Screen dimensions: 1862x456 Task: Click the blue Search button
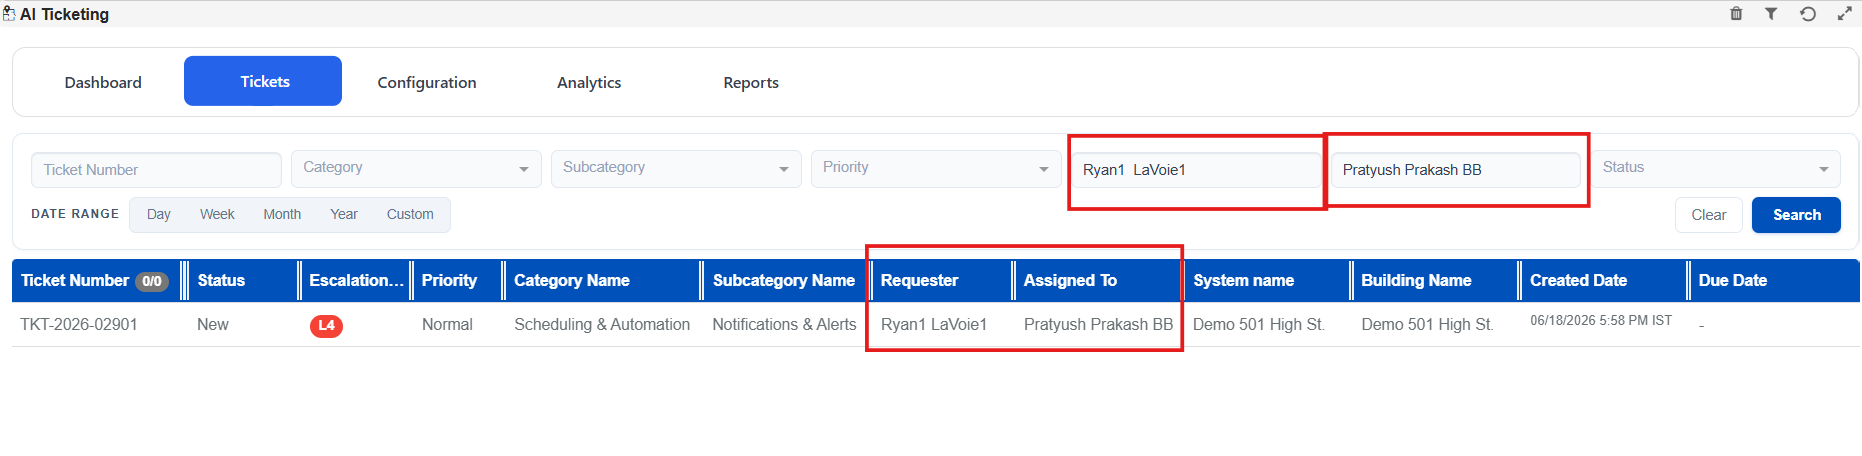pos(1796,215)
